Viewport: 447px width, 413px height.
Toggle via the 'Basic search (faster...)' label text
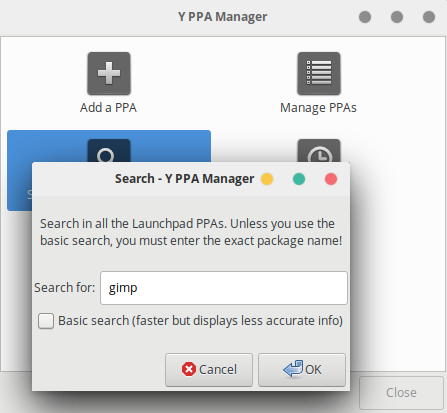(200, 321)
